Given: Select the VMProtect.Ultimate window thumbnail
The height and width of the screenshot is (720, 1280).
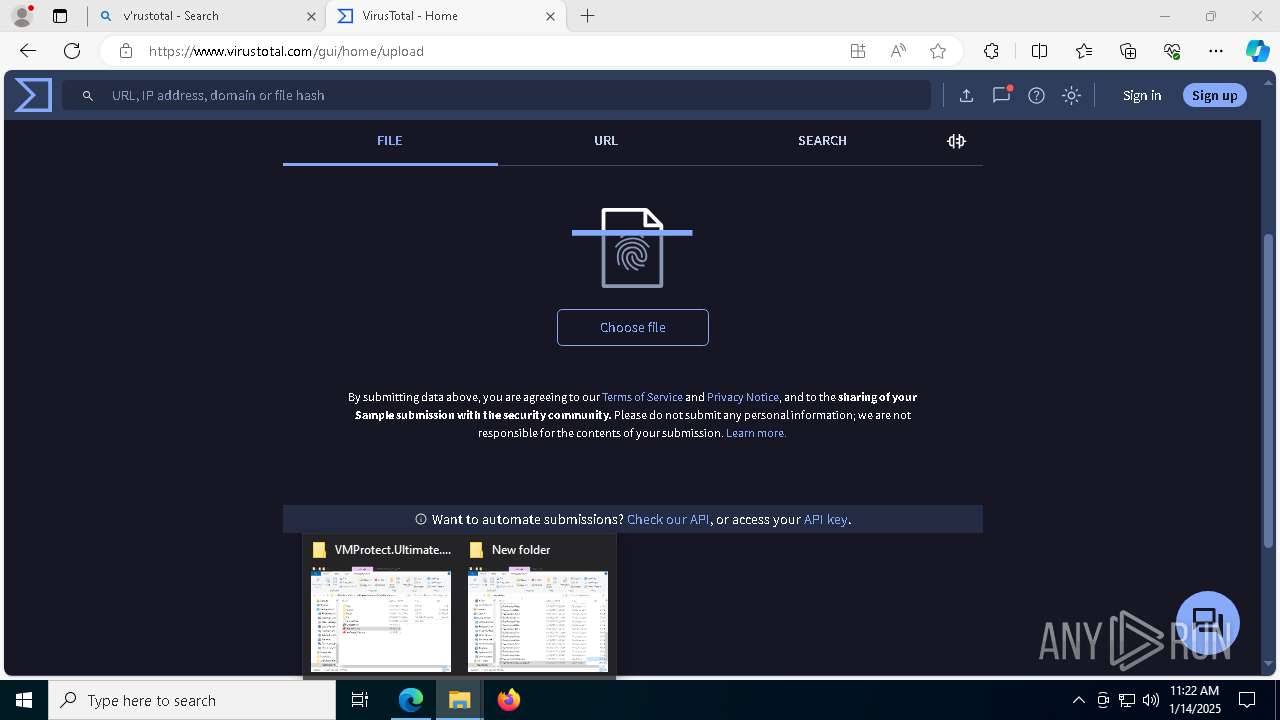Looking at the screenshot, I should pos(381,606).
